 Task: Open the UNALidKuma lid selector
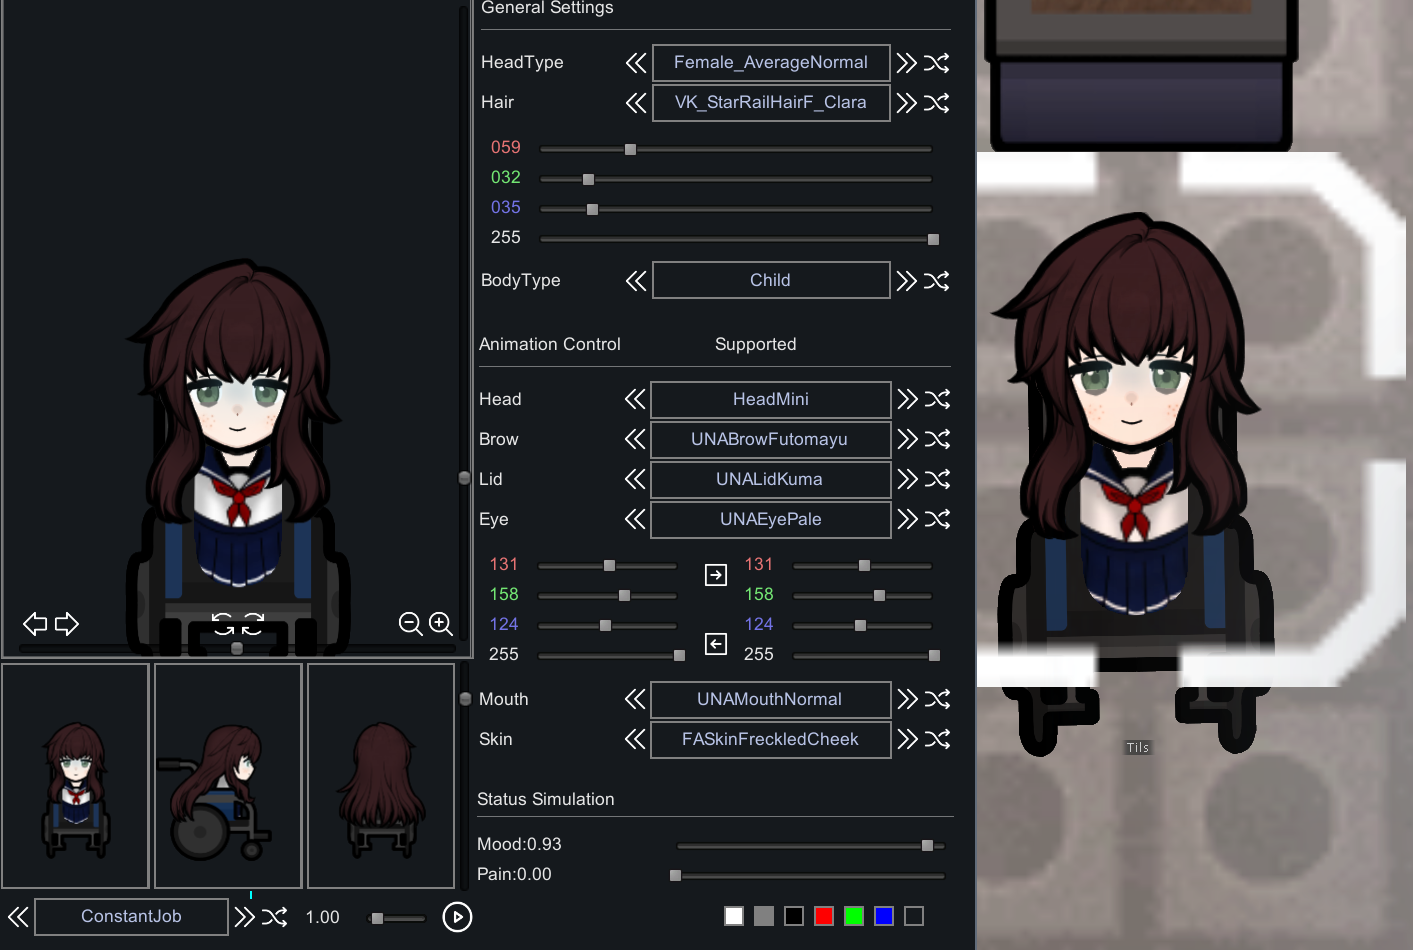tap(771, 479)
